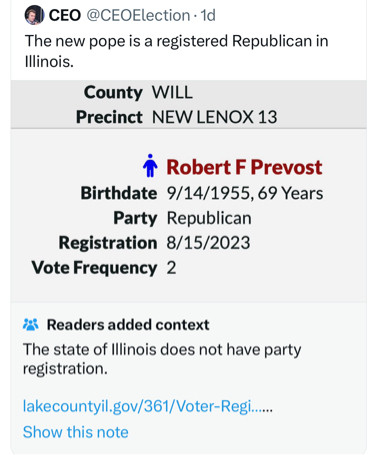Click the blue person icon beside Robert F Prevost

tap(150, 166)
